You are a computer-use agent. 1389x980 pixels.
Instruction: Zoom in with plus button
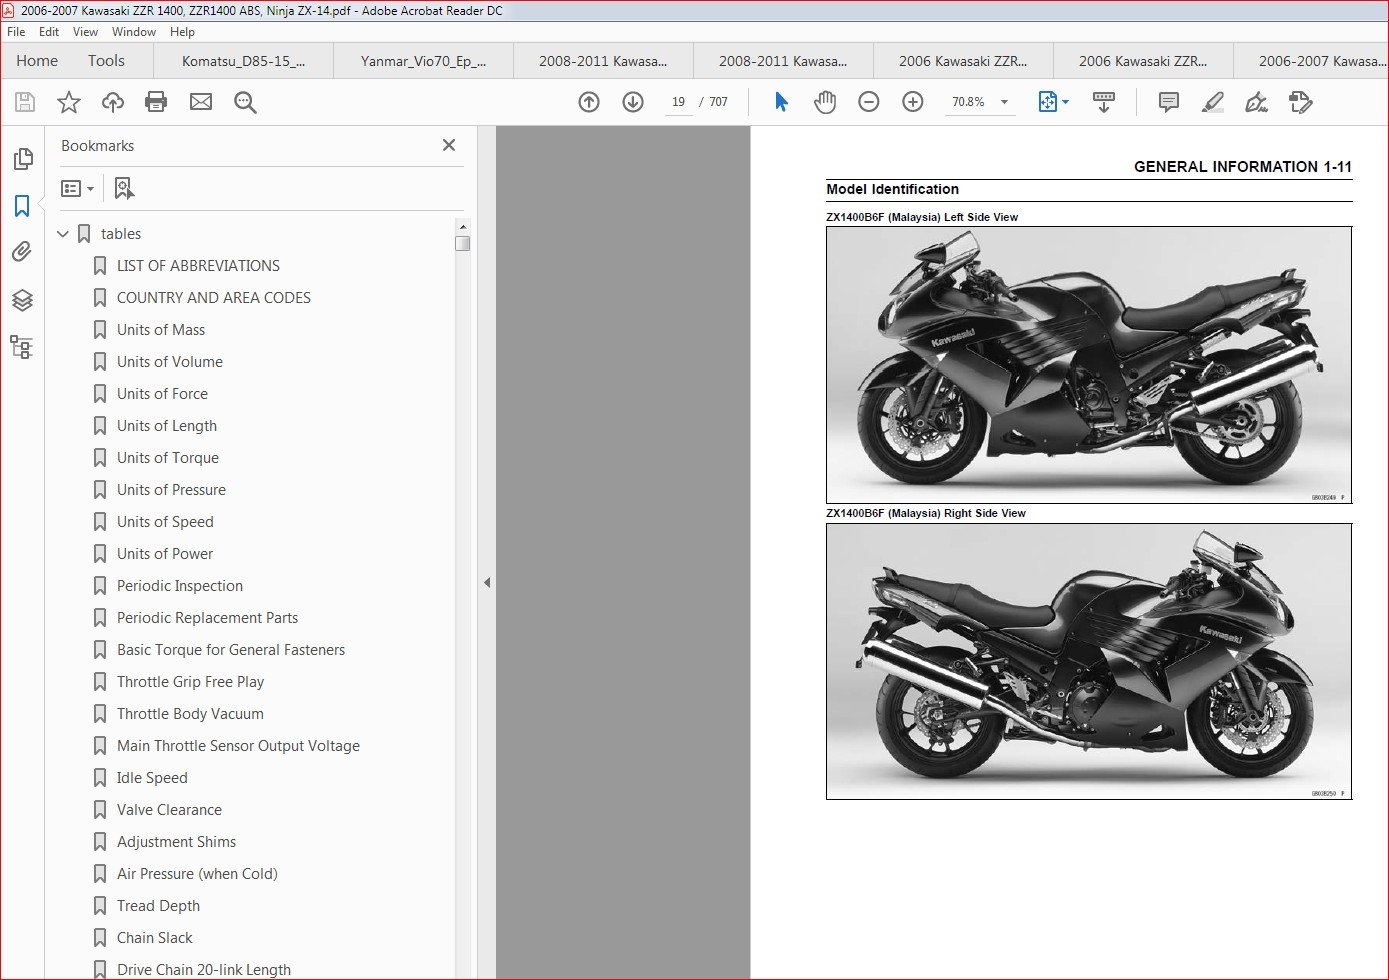[x=913, y=102]
